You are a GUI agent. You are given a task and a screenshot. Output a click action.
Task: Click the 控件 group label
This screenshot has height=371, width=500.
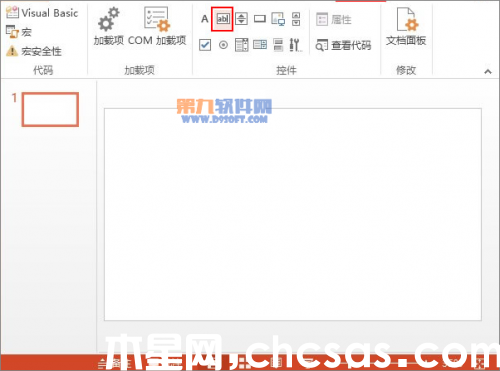(x=286, y=70)
